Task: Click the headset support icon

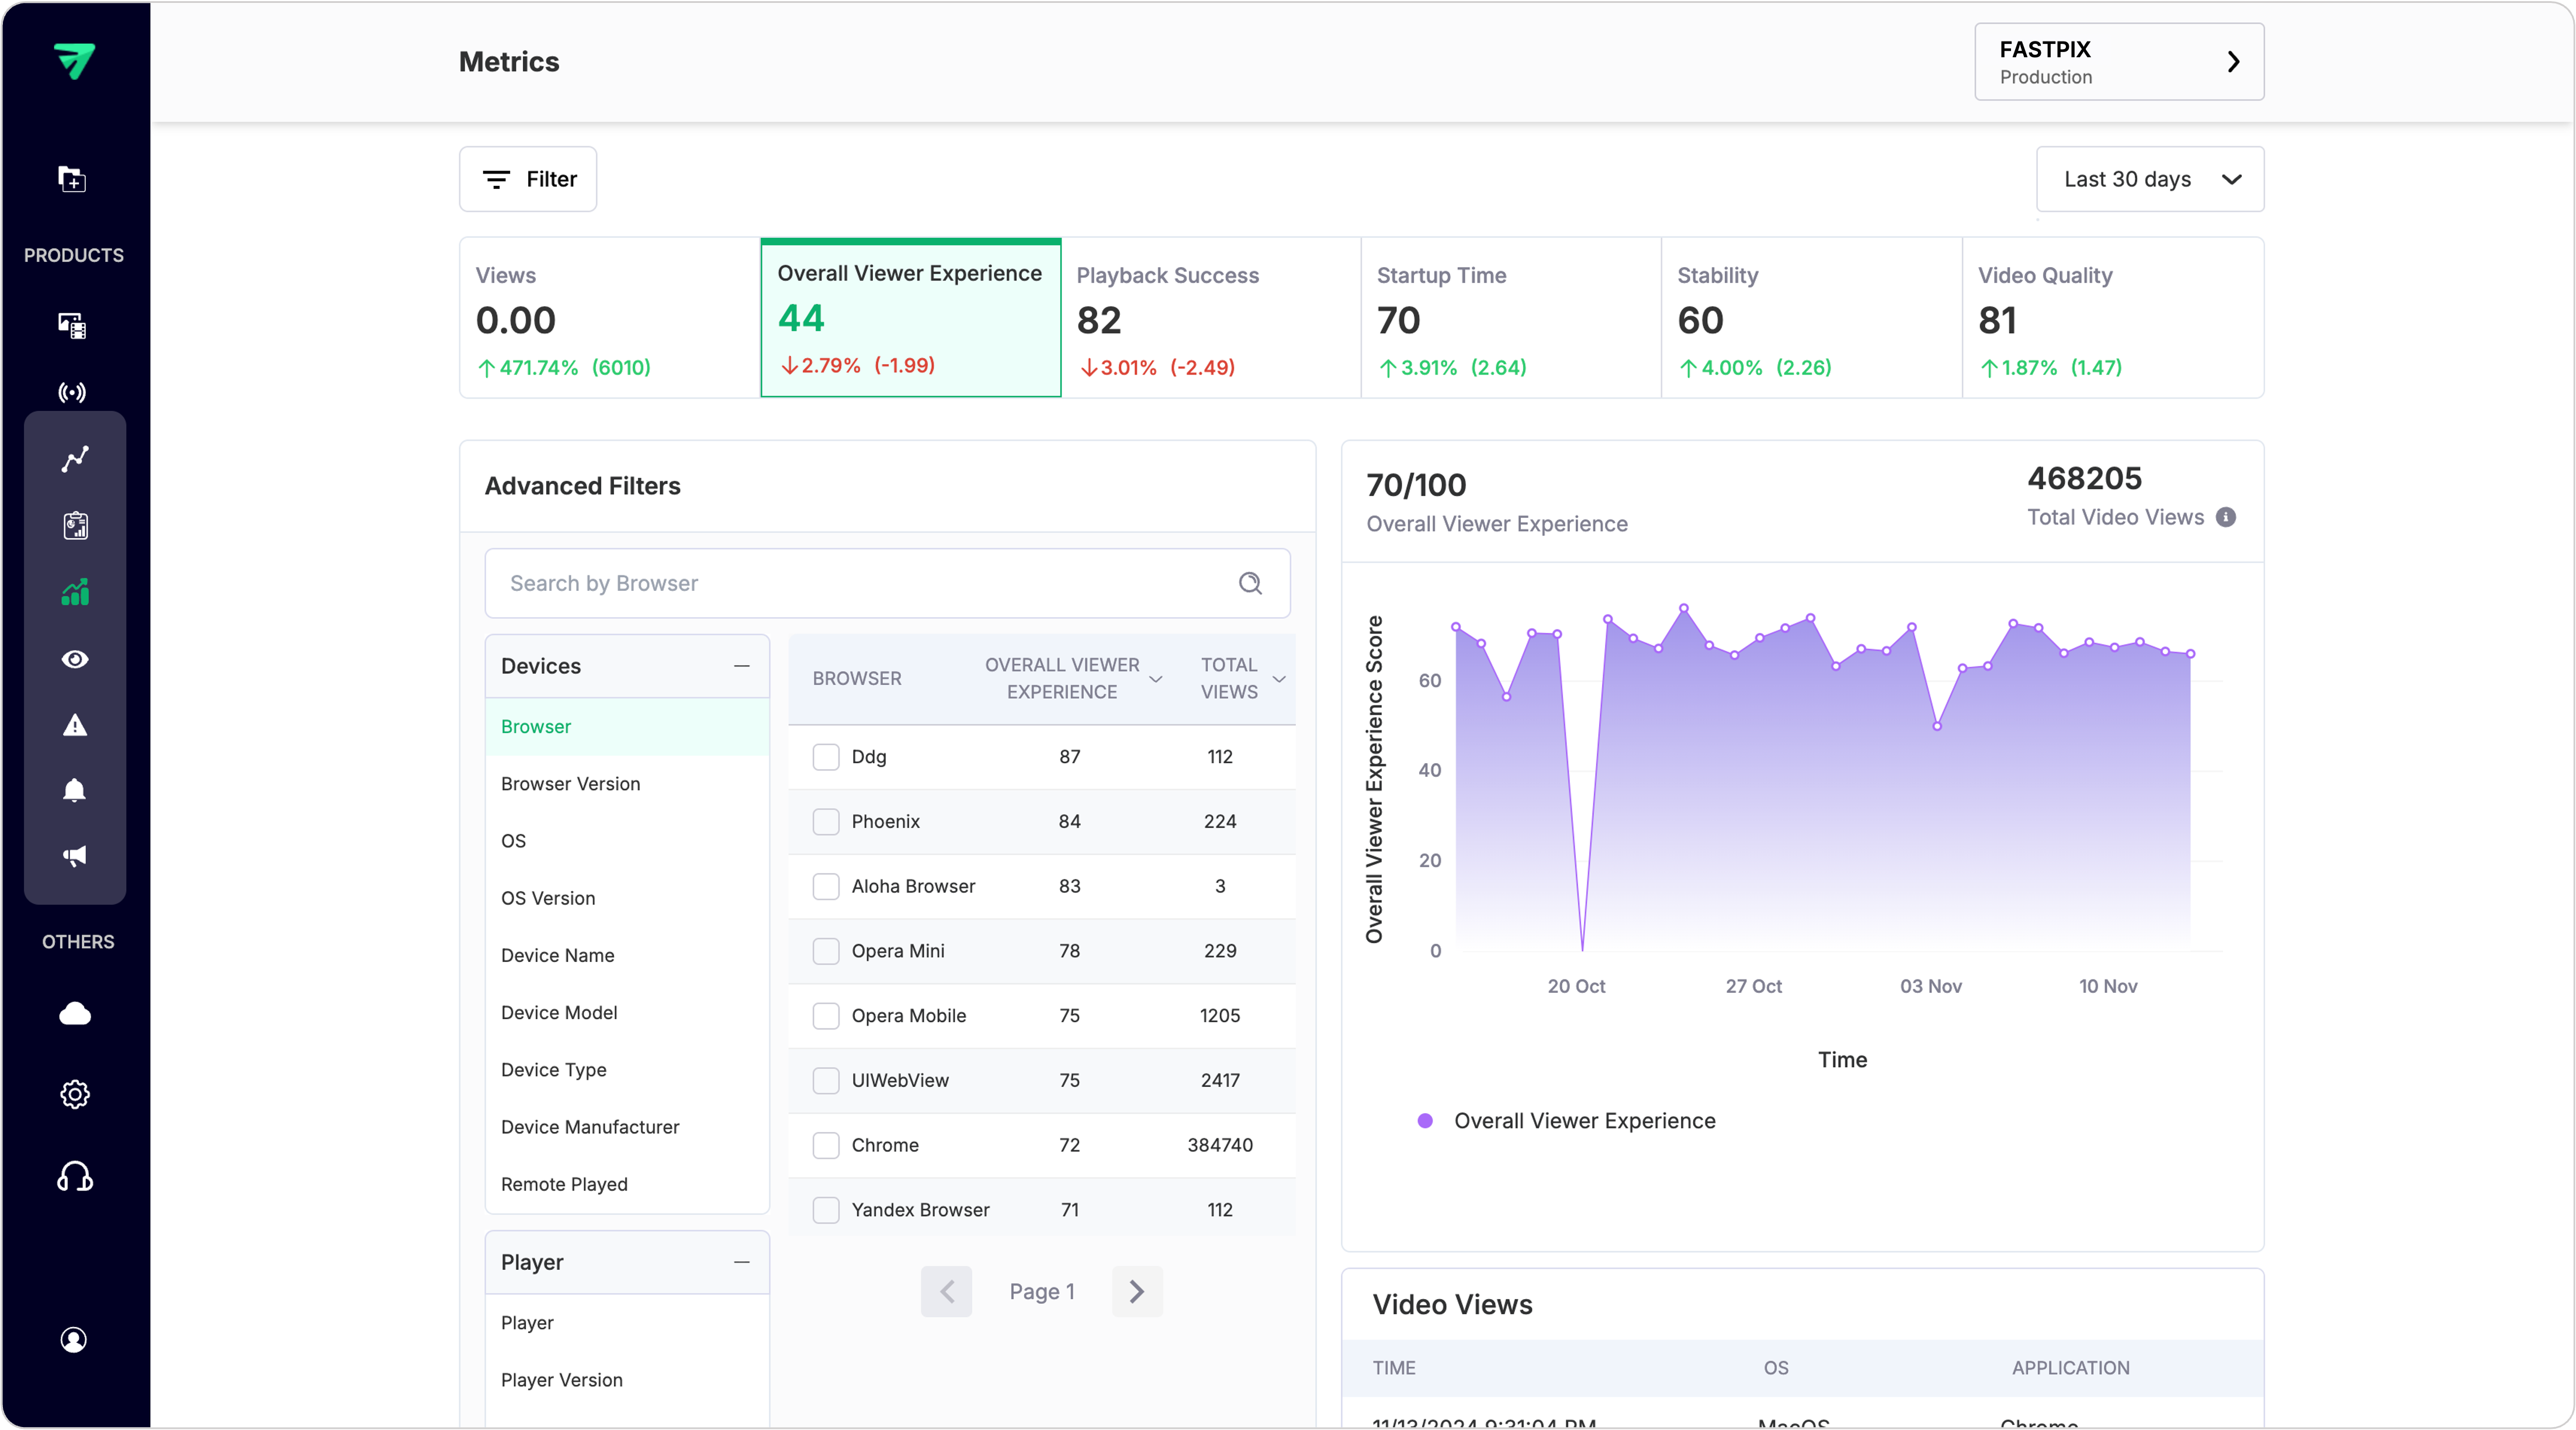Action: (x=75, y=1177)
